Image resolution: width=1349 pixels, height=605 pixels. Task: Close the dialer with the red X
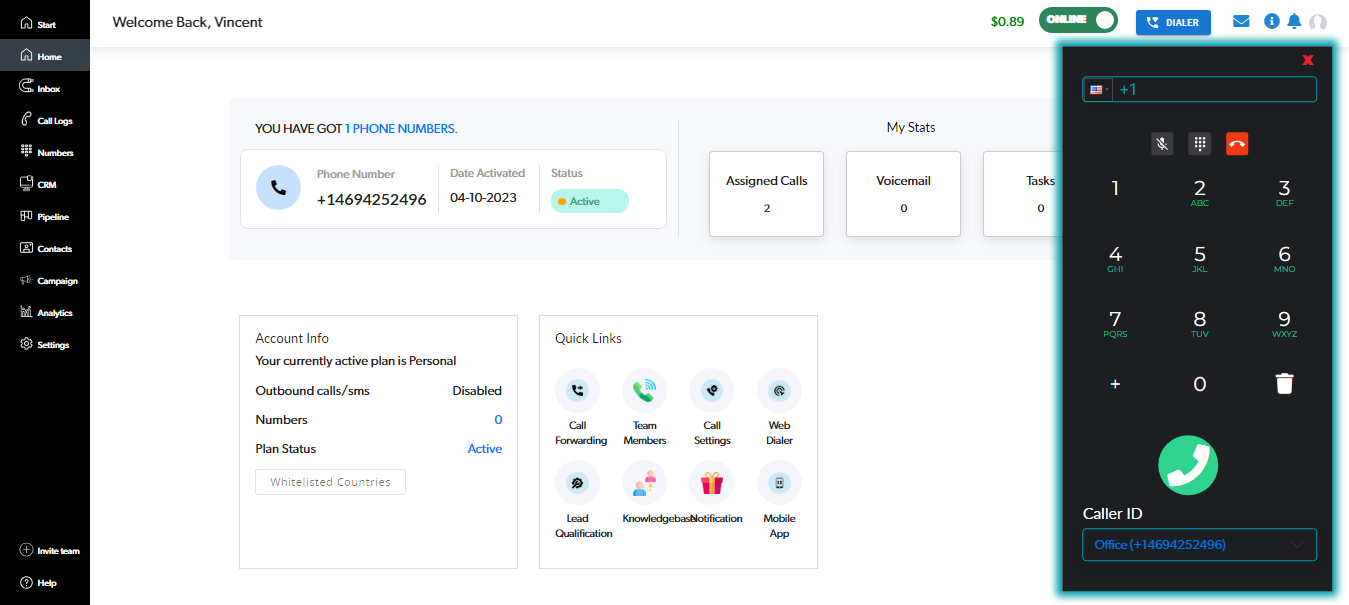pyautogui.click(x=1307, y=60)
